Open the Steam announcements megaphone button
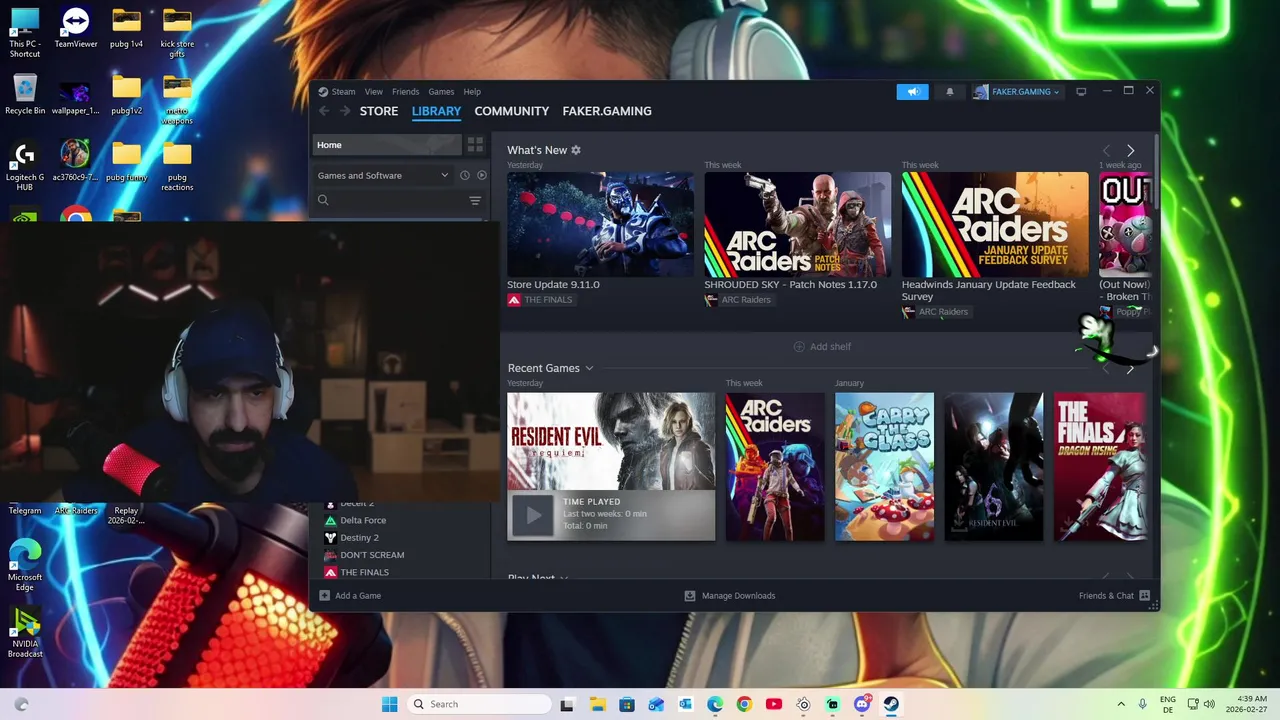This screenshot has width=1280, height=720. tap(912, 92)
